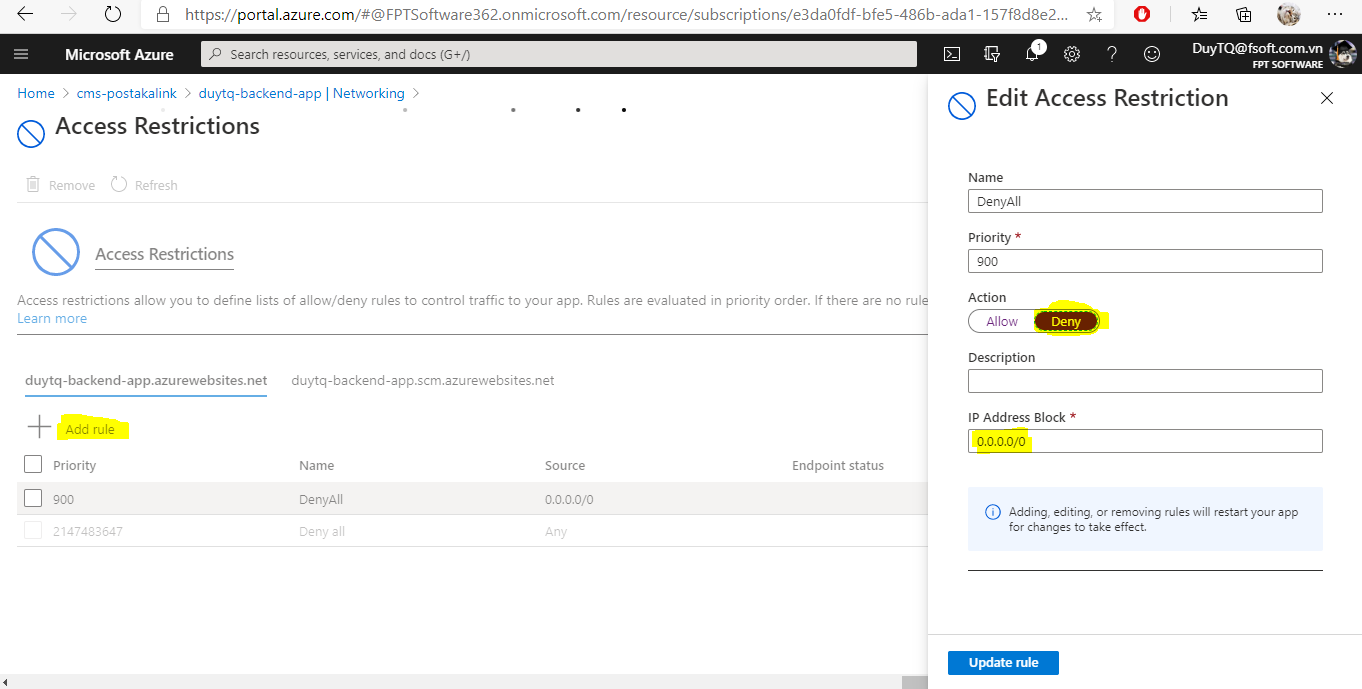1362x689 pixels.
Task: Open the Azure portal hamburger menu
Action: pyautogui.click(x=22, y=54)
